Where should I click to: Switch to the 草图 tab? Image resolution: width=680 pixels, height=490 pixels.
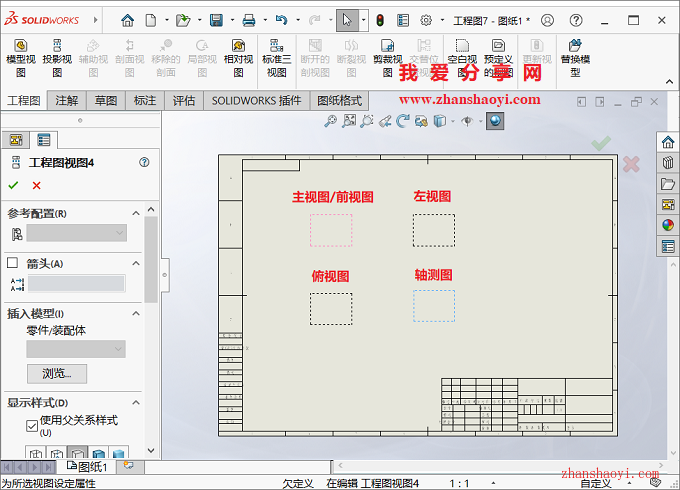coord(106,101)
